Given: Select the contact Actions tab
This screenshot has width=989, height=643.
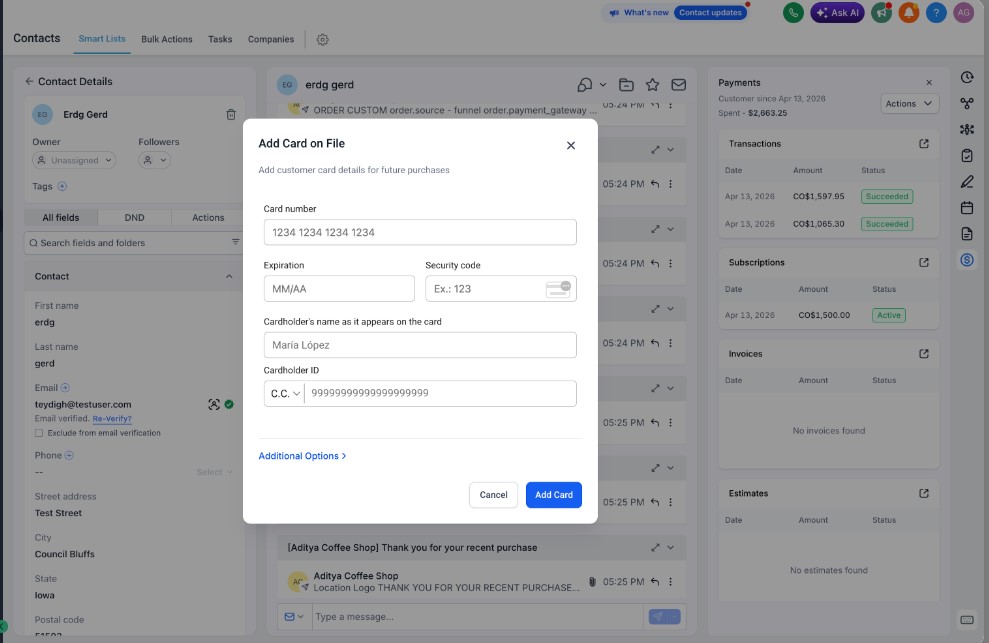Looking at the screenshot, I should tap(208, 218).
